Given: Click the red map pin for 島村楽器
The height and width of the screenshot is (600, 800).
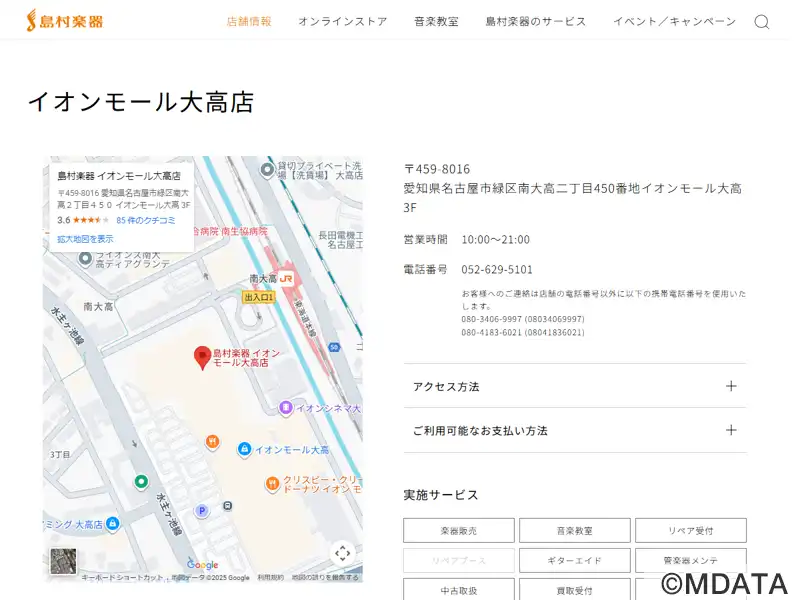Looking at the screenshot, I should [x=203, y=358].
